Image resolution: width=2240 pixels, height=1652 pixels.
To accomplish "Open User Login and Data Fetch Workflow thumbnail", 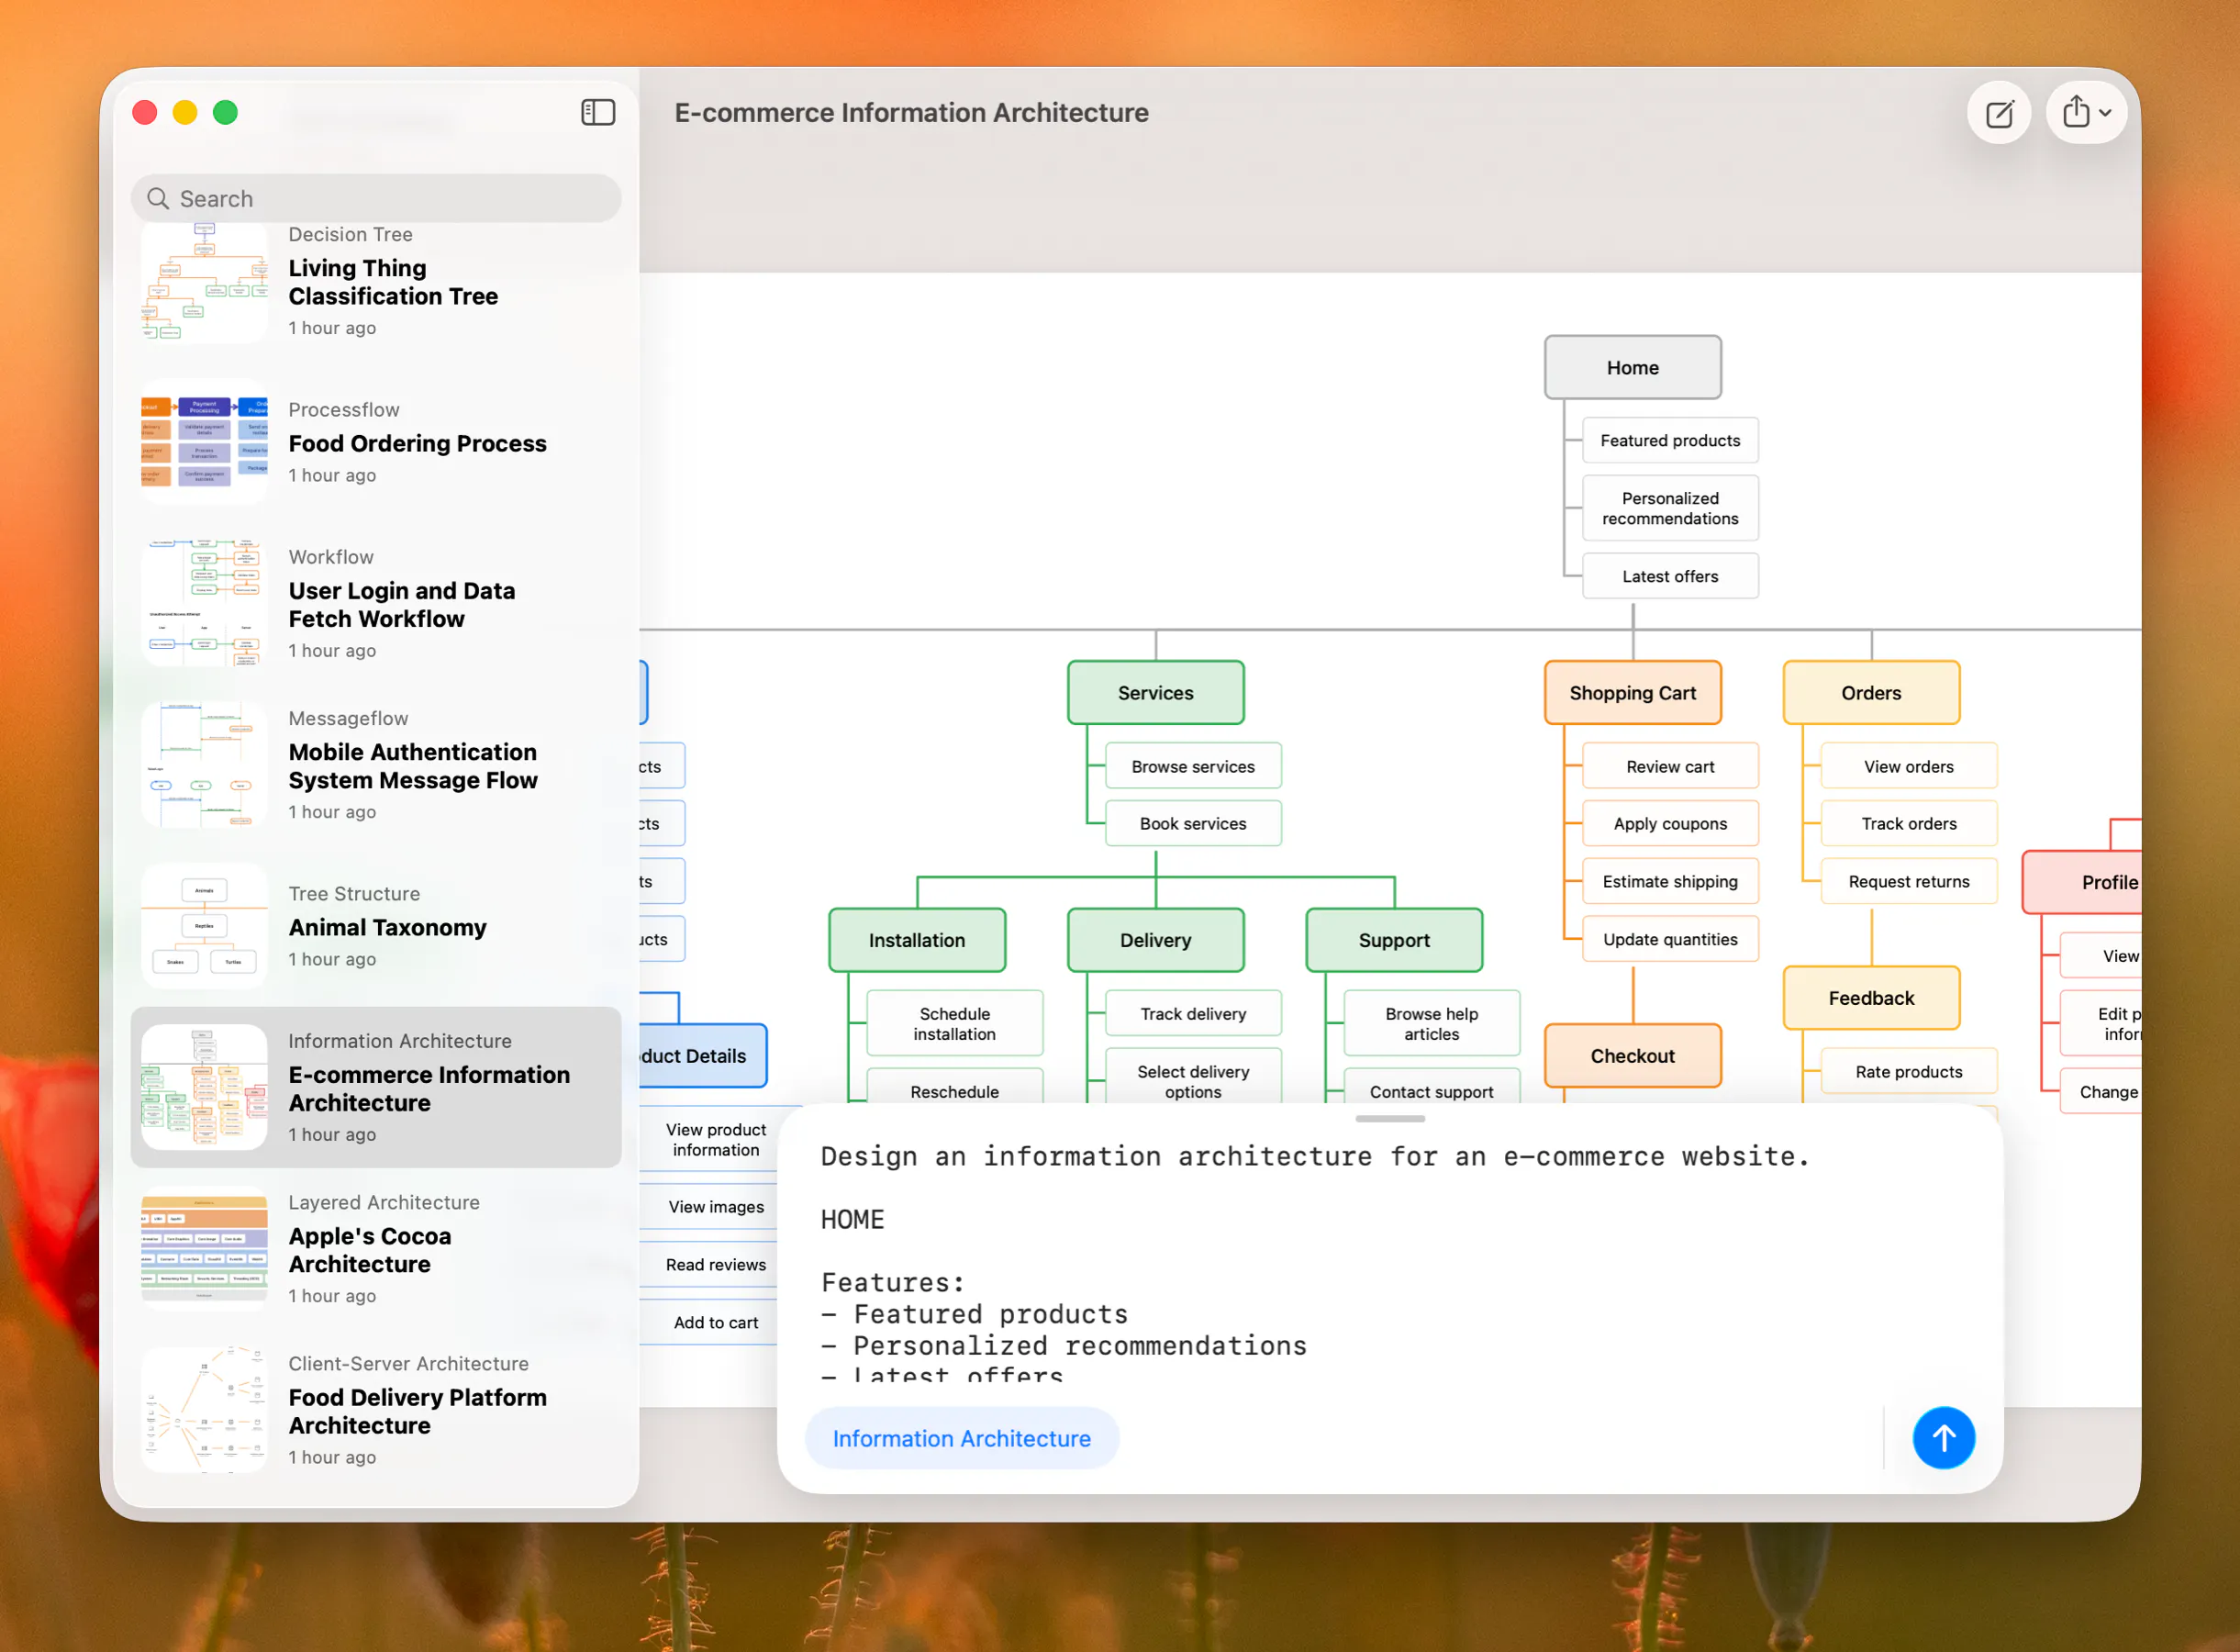I will coord(205,604).
